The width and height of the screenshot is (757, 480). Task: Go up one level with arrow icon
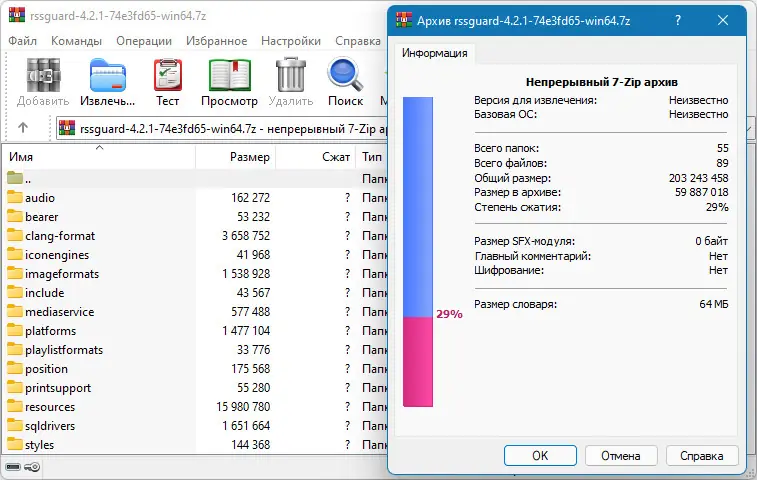(x=23, y=128)
